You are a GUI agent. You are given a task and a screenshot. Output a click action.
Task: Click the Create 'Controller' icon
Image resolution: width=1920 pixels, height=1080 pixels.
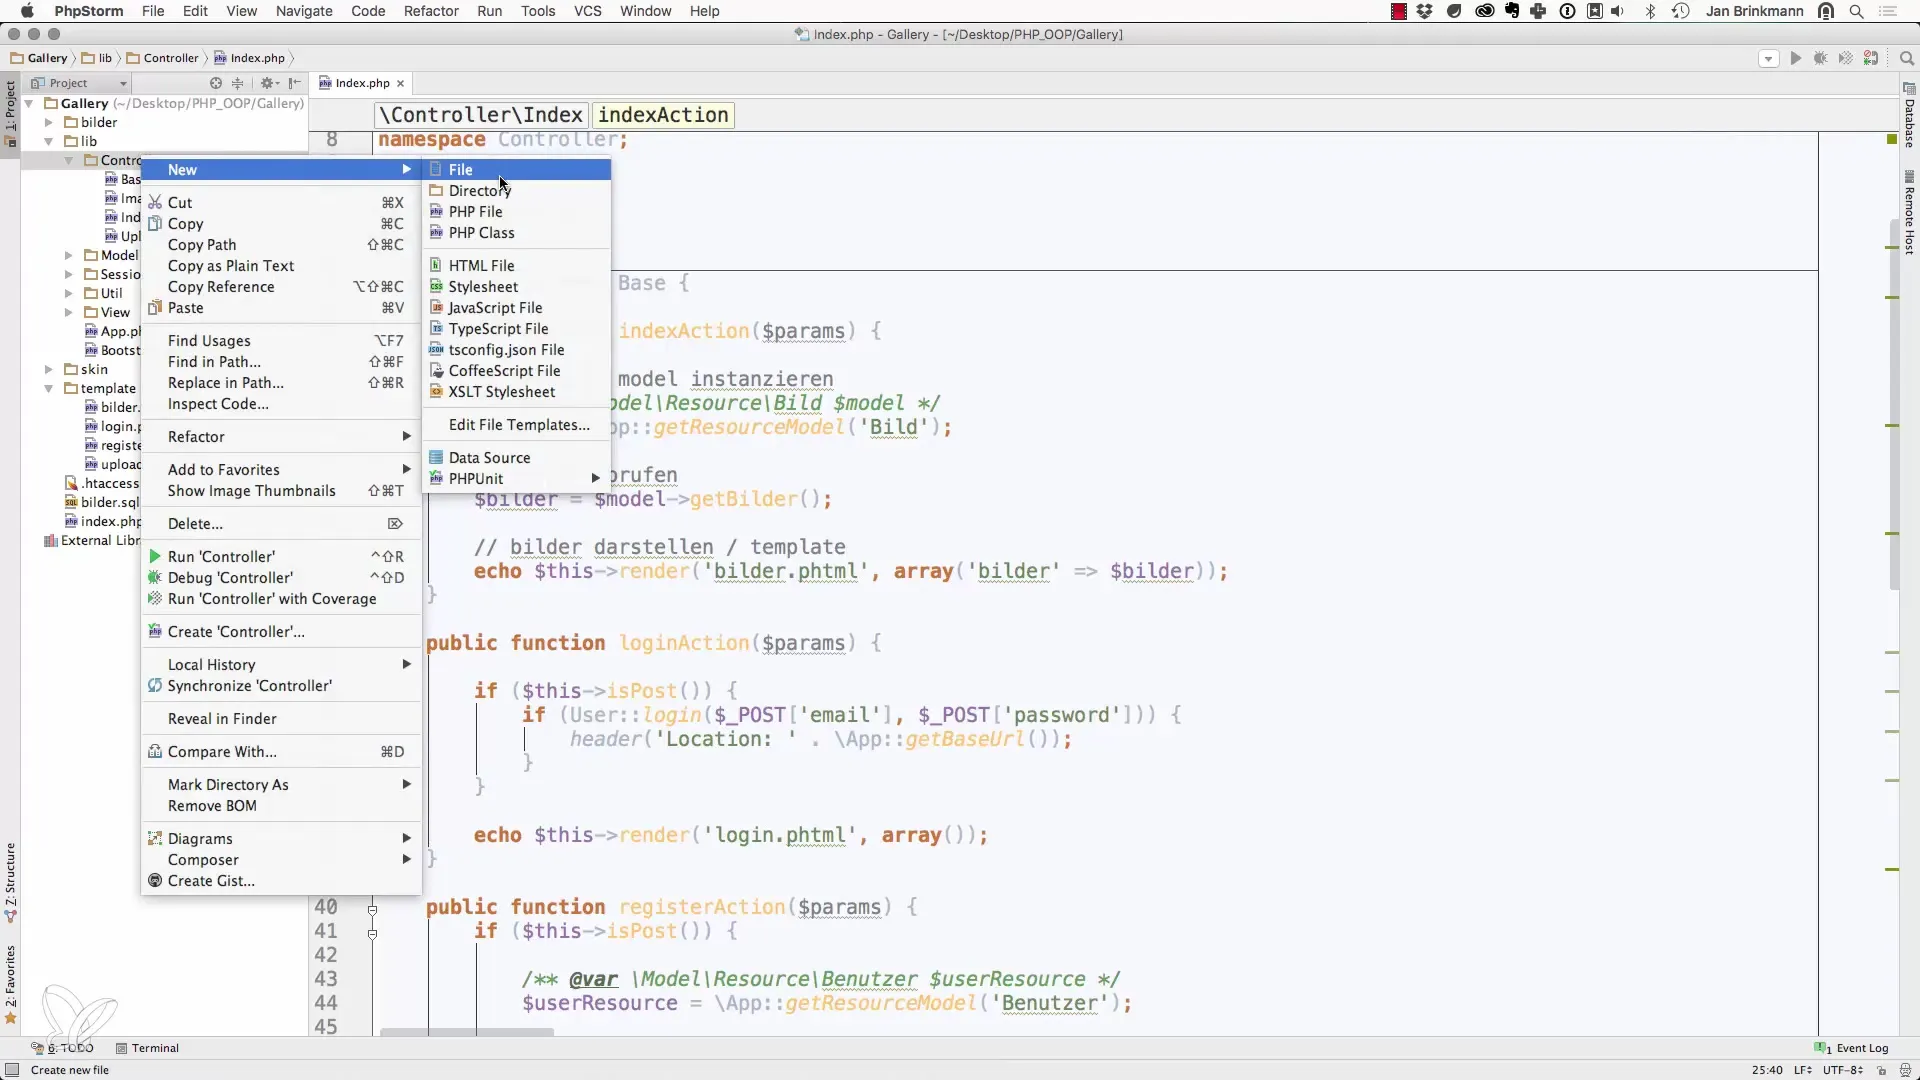point(155,632)
